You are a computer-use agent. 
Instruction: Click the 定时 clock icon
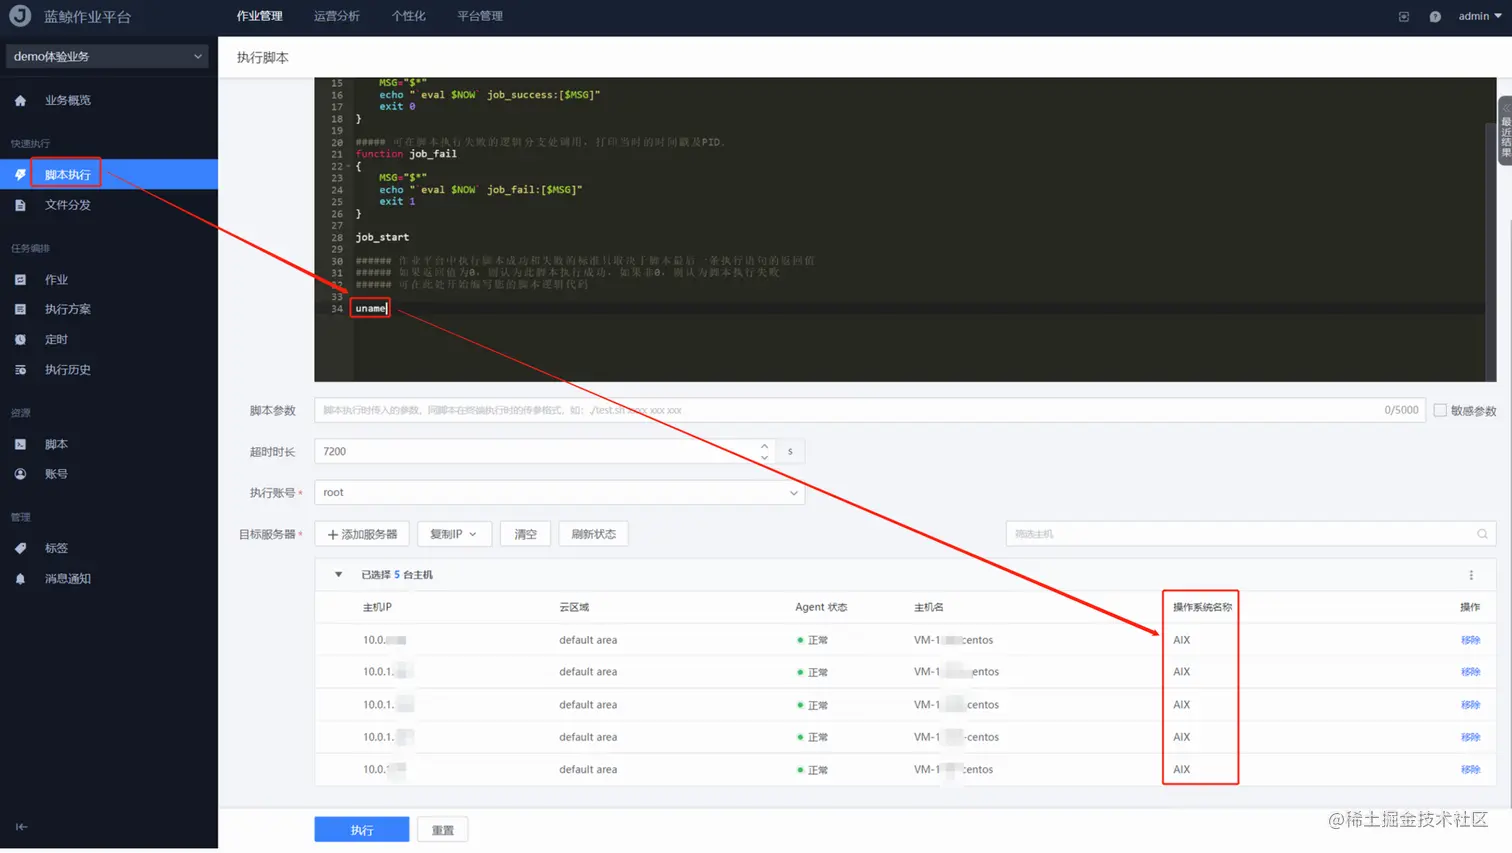[x=20, y=340]
